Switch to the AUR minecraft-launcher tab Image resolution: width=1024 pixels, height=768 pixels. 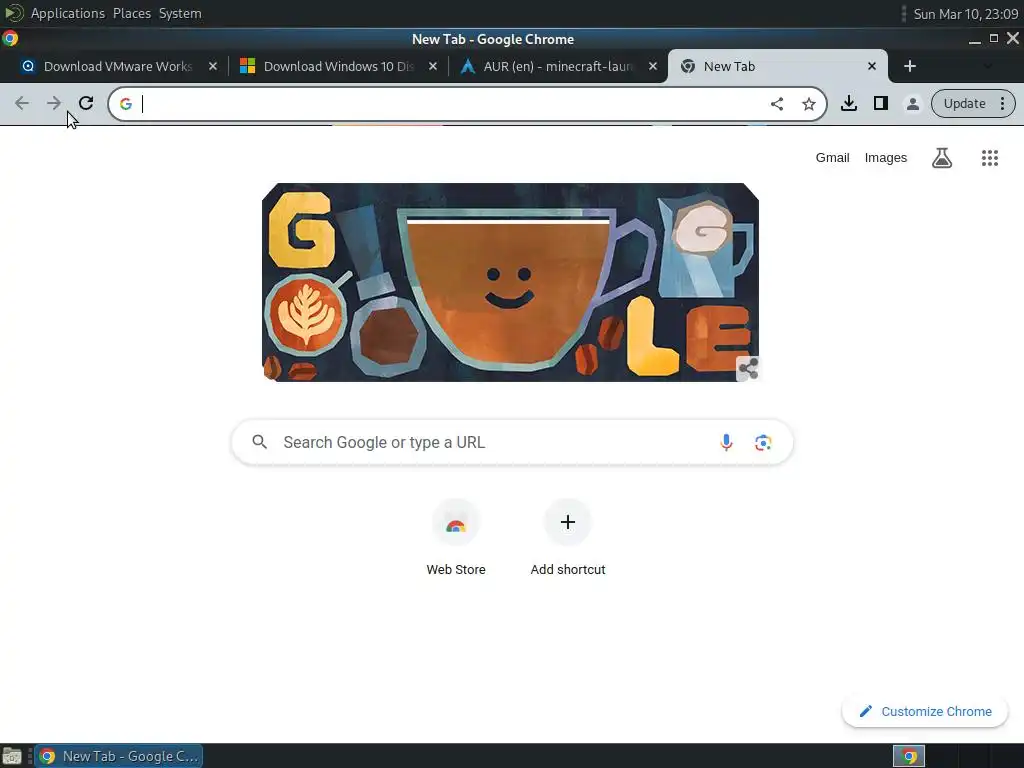tap(557, 66)
